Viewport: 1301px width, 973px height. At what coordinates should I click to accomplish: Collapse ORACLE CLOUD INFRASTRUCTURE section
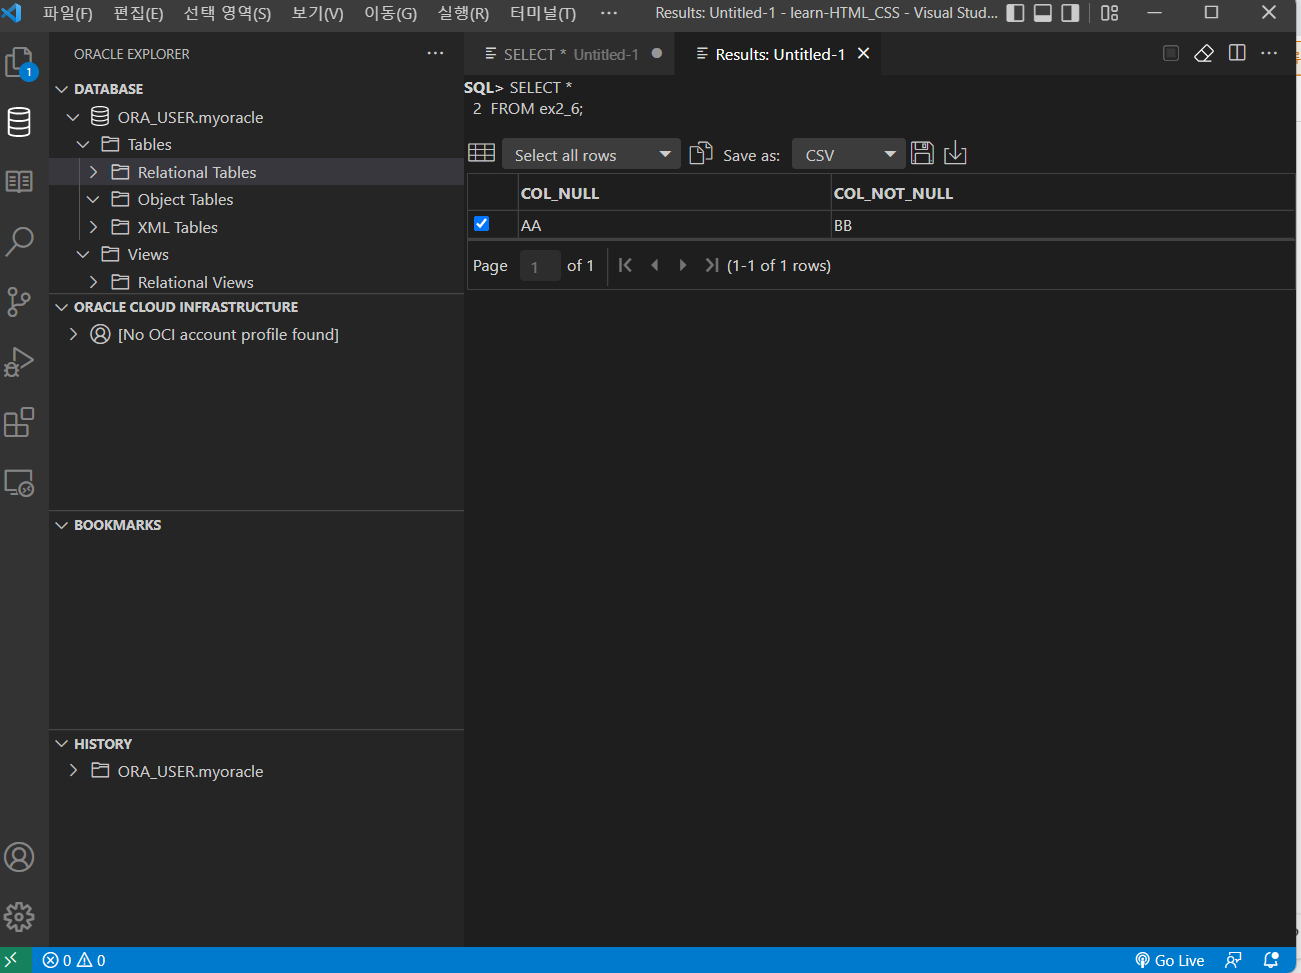(62, 307)
